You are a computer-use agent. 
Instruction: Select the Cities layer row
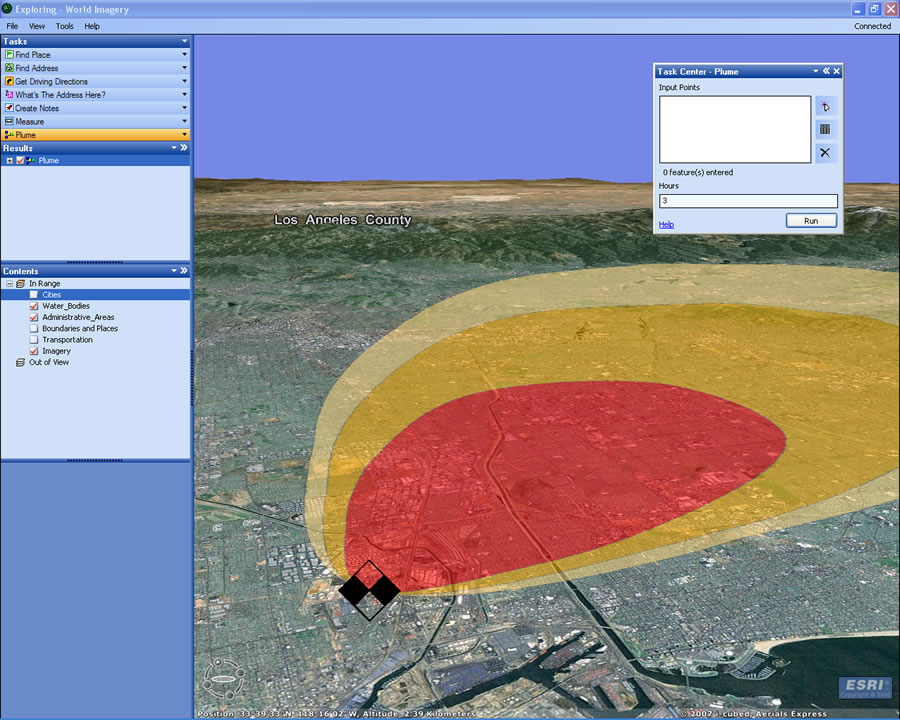coord(95,295)
